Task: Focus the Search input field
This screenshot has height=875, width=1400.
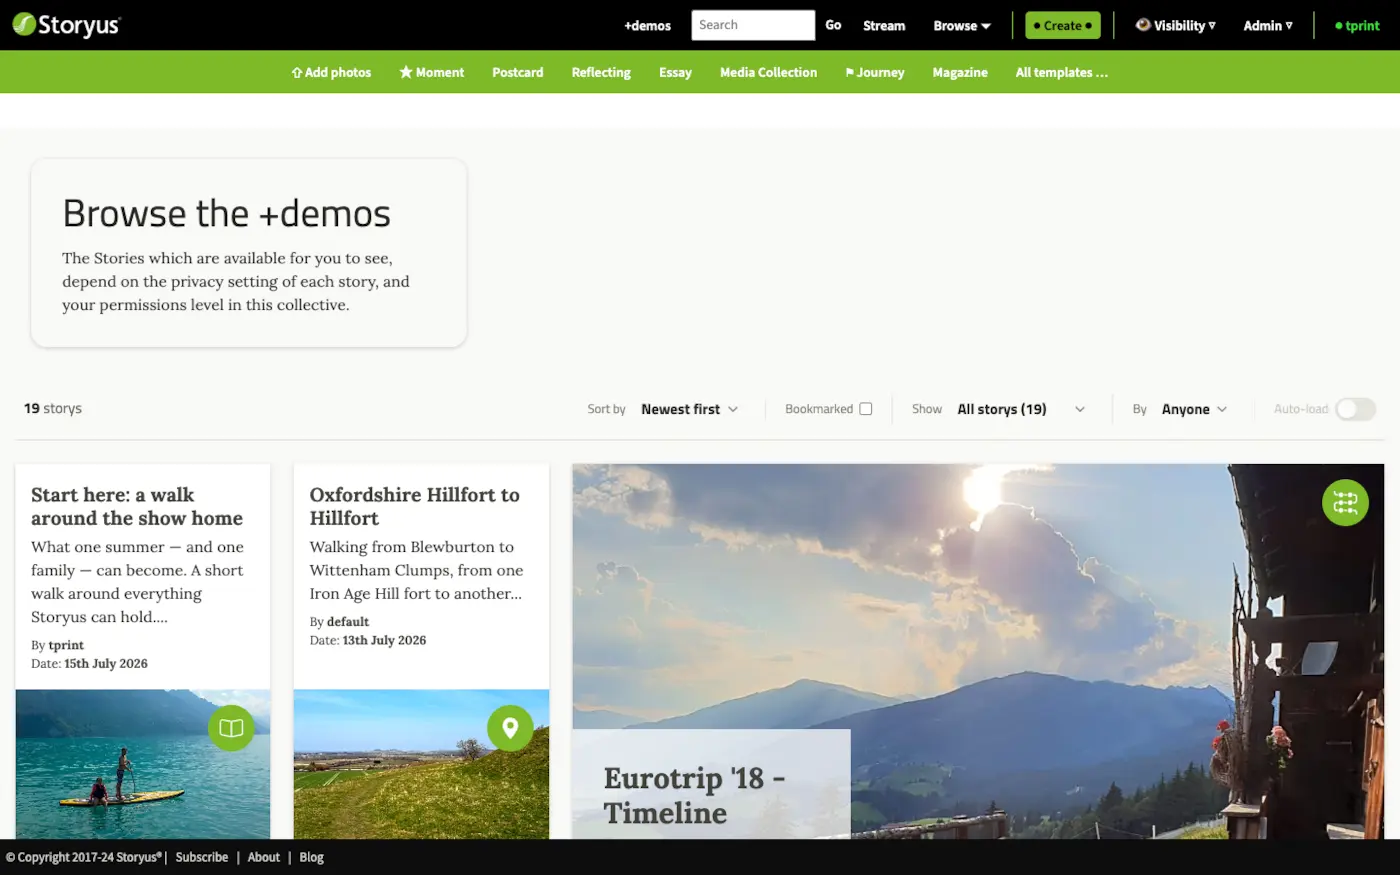Action: coord(753,25)
